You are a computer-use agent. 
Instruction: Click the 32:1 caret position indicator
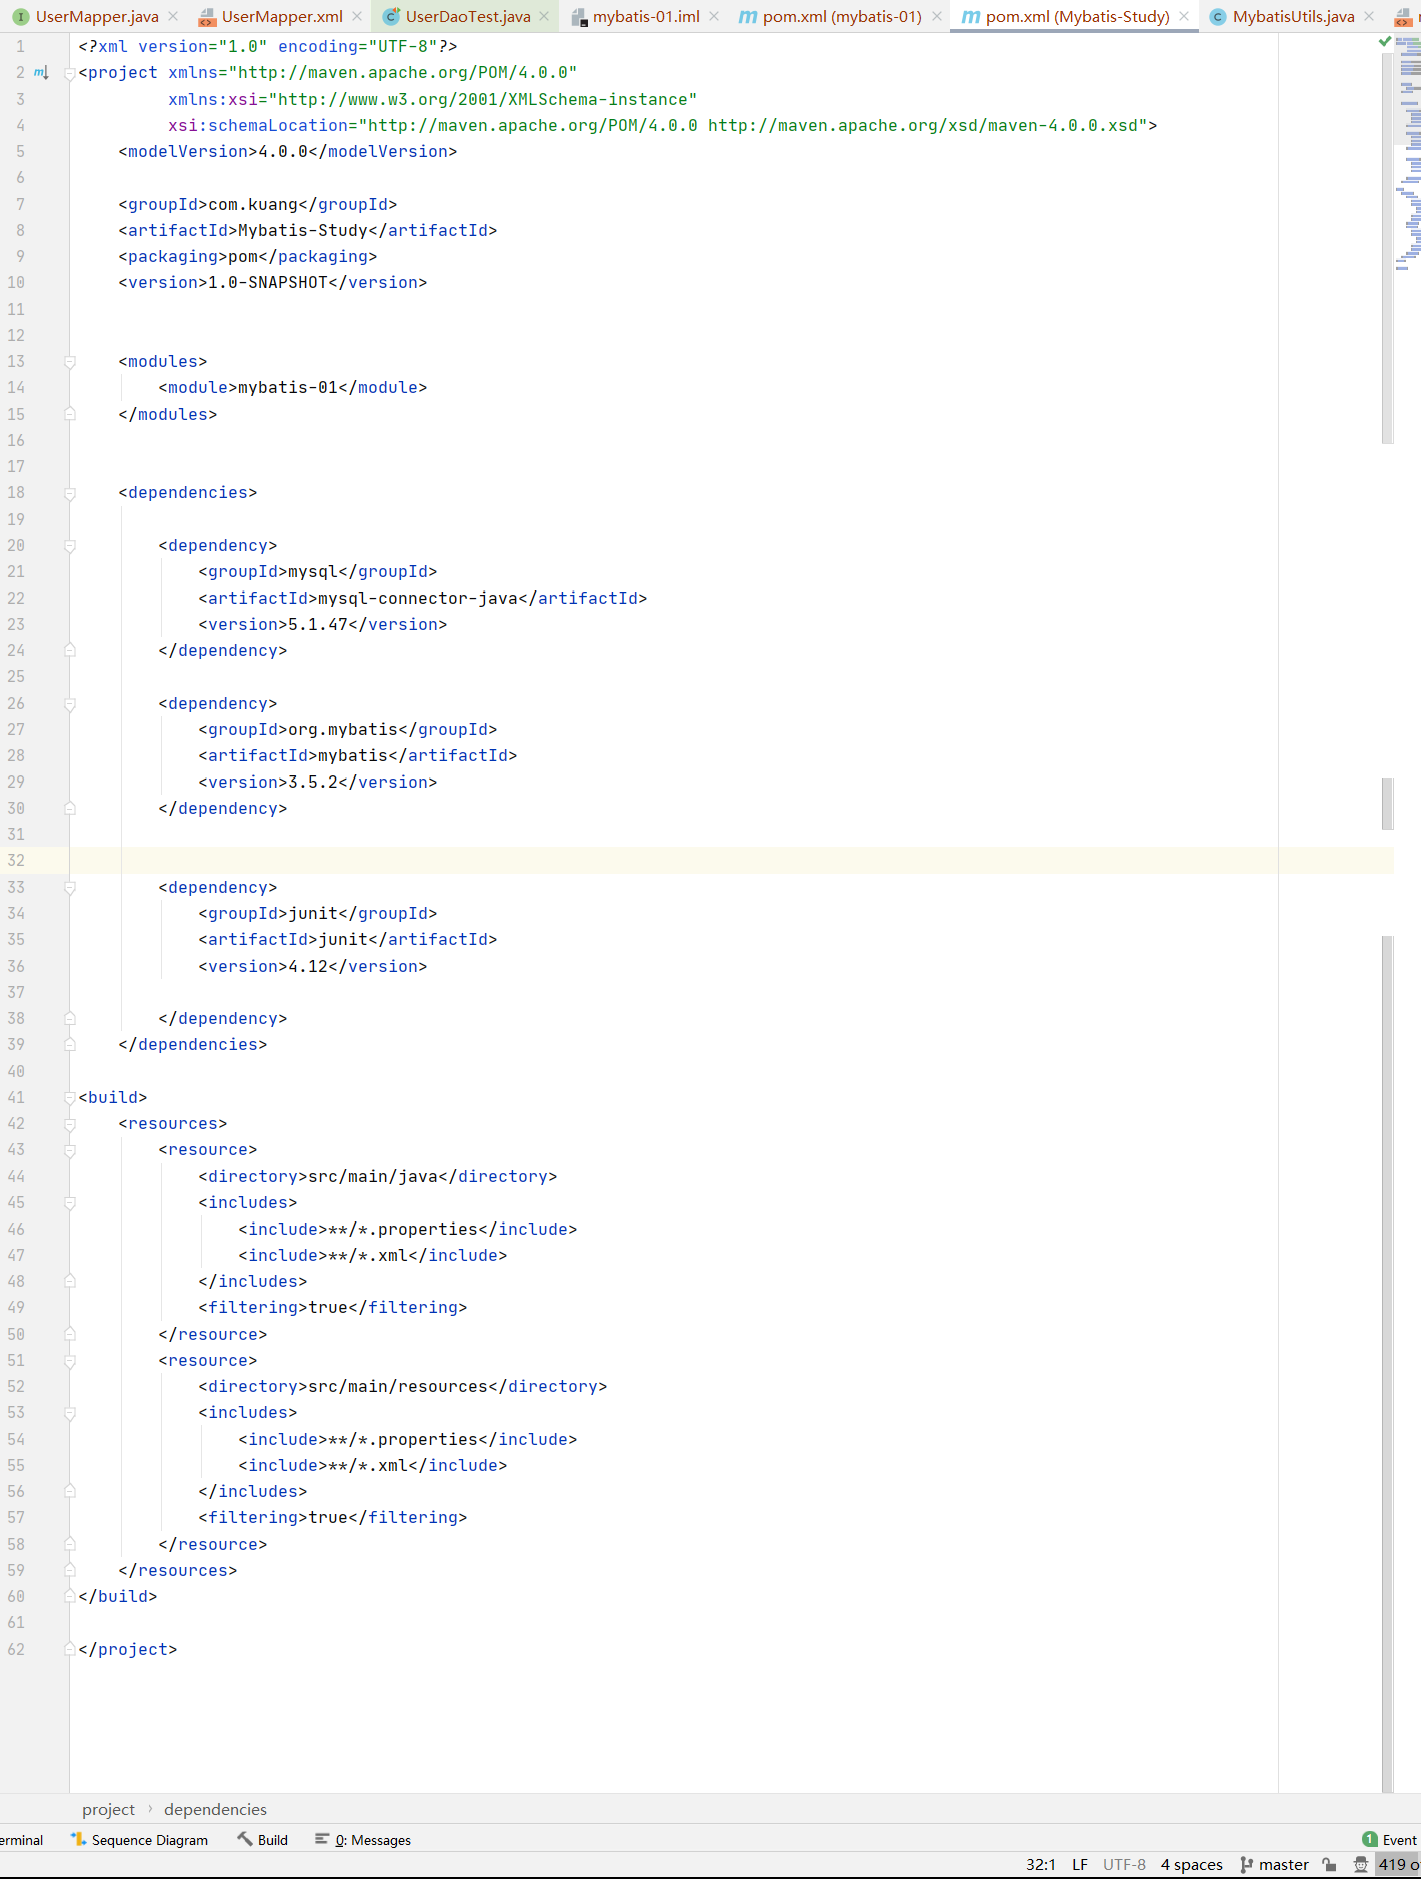[x=1040, y=1865]
